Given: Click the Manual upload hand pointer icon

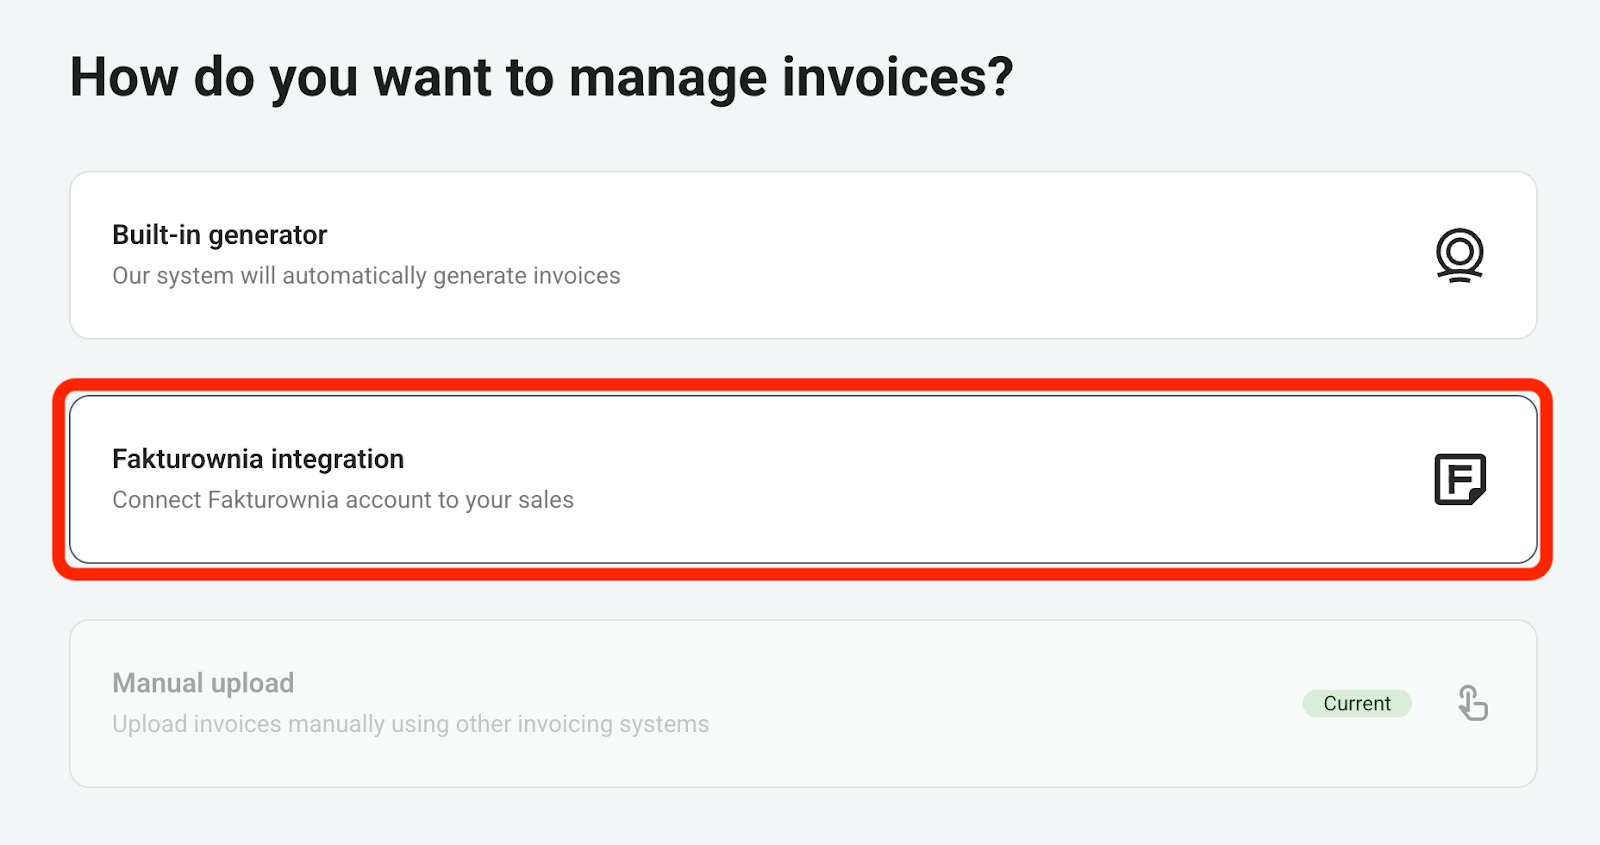Looking at the screenshot, I should [1472, 703].
